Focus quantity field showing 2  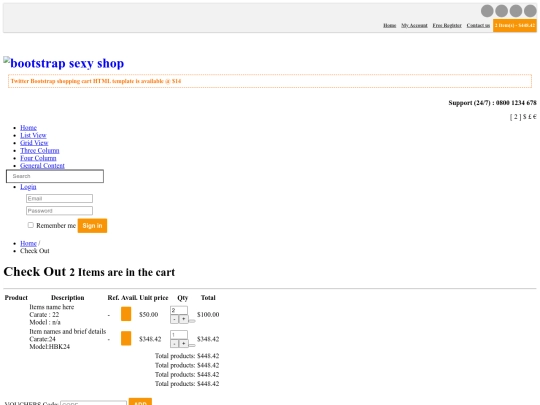[x=179, y=310]
